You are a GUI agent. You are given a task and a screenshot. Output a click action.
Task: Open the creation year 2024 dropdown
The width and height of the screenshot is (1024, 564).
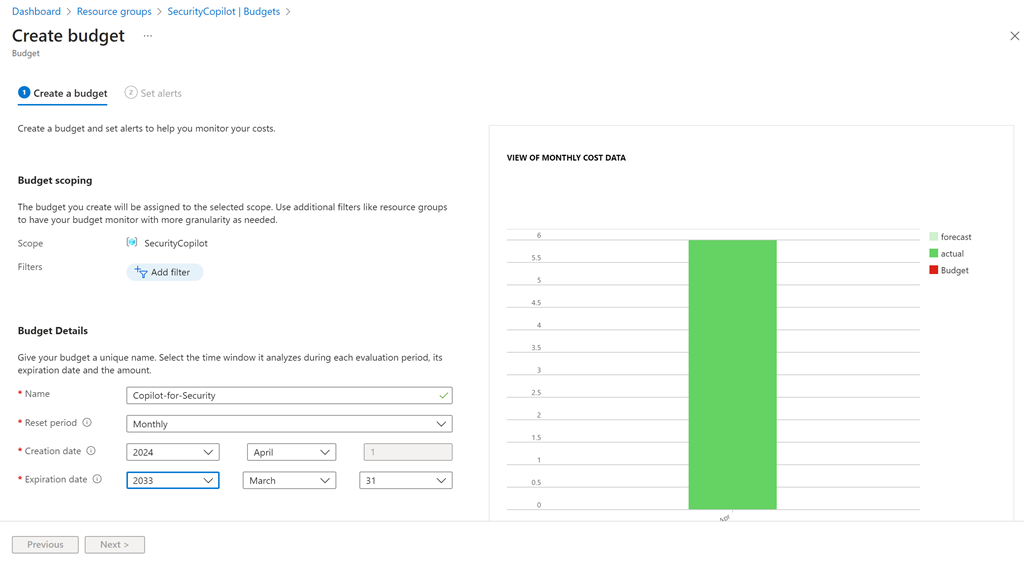point(173,452)
